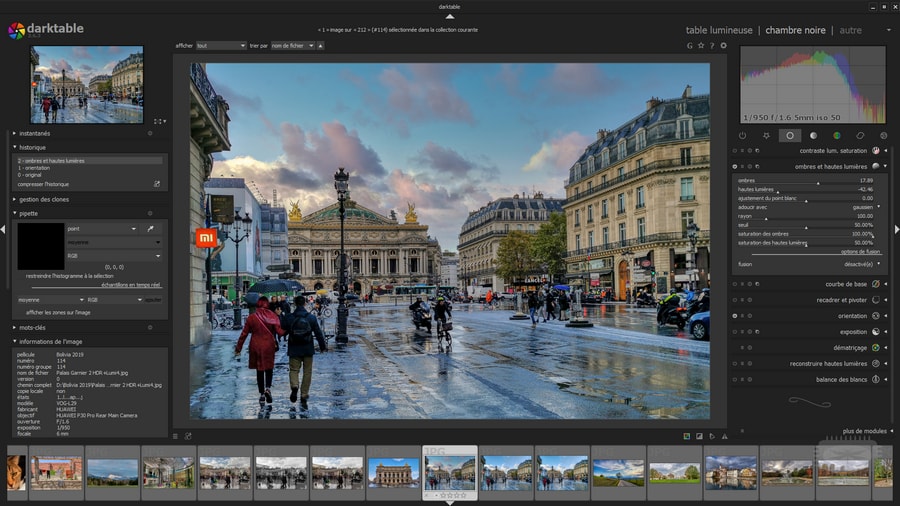Toggle softproofing icon below image
This screenshot has width=900, height=506.
712,437
